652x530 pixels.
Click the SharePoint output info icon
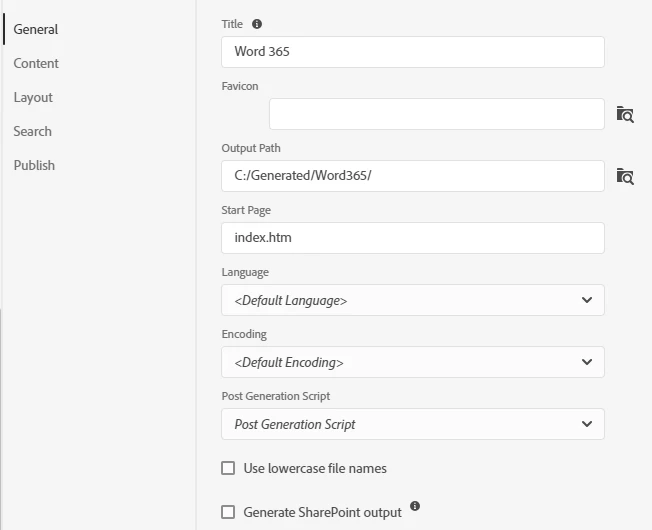(x=415, y=507)
